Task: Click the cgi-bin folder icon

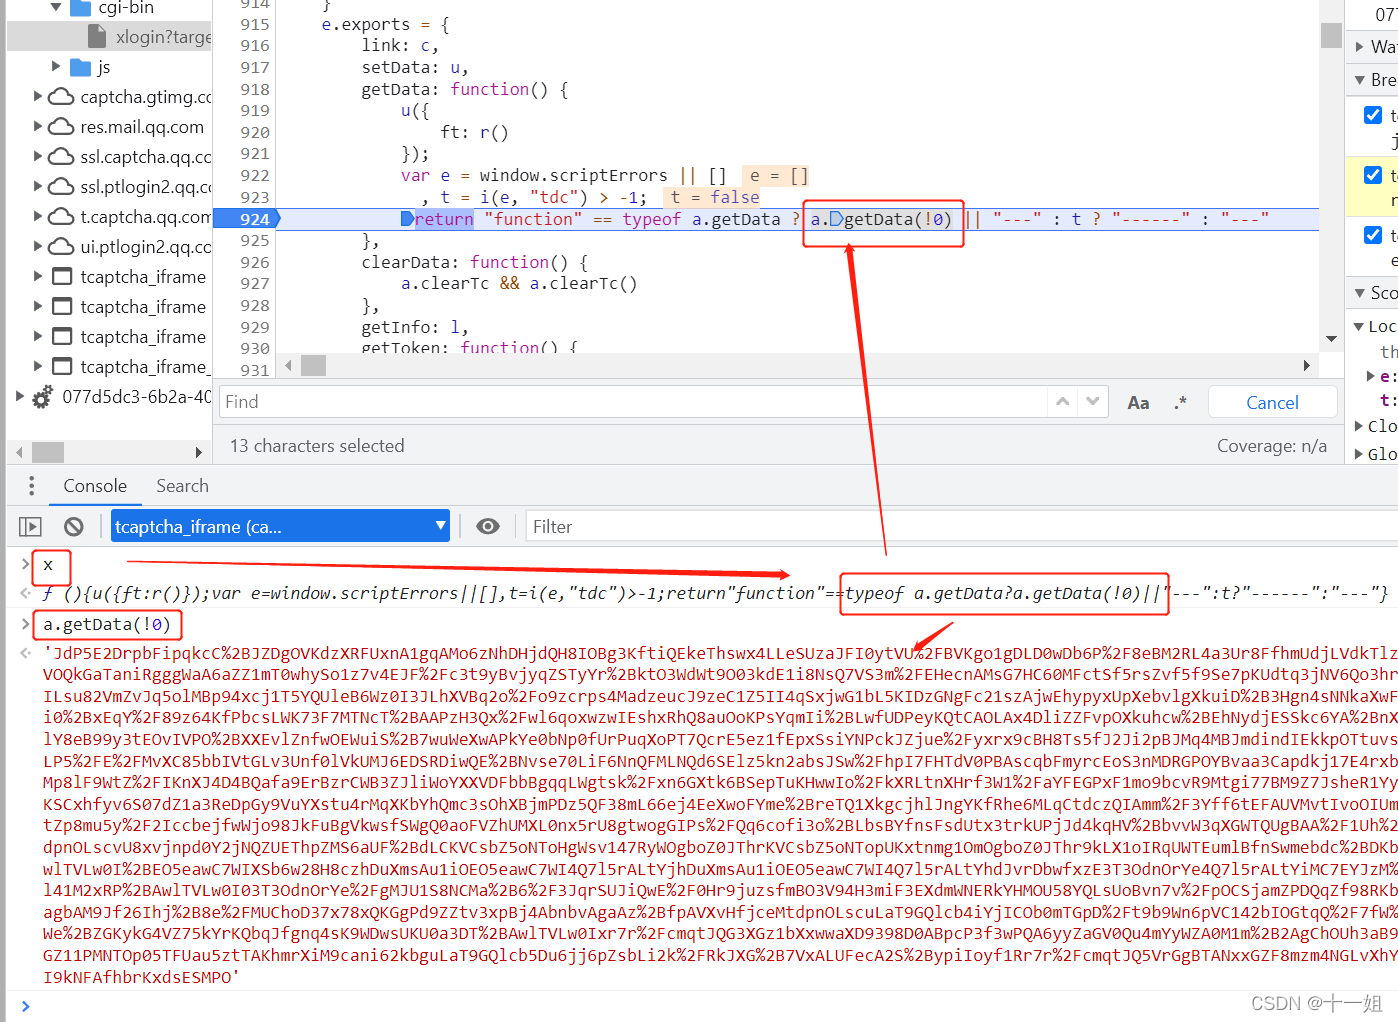Action: [81, 8]
